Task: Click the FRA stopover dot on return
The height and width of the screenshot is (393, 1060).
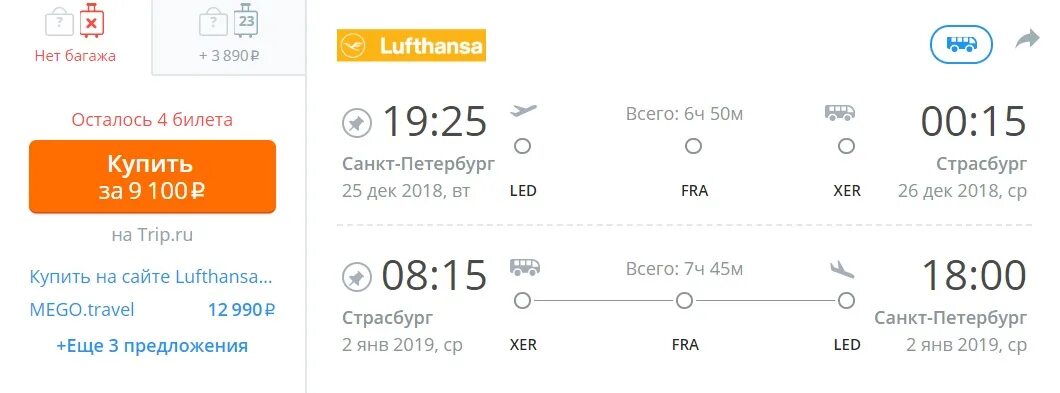Action: (x=684, y=300)
